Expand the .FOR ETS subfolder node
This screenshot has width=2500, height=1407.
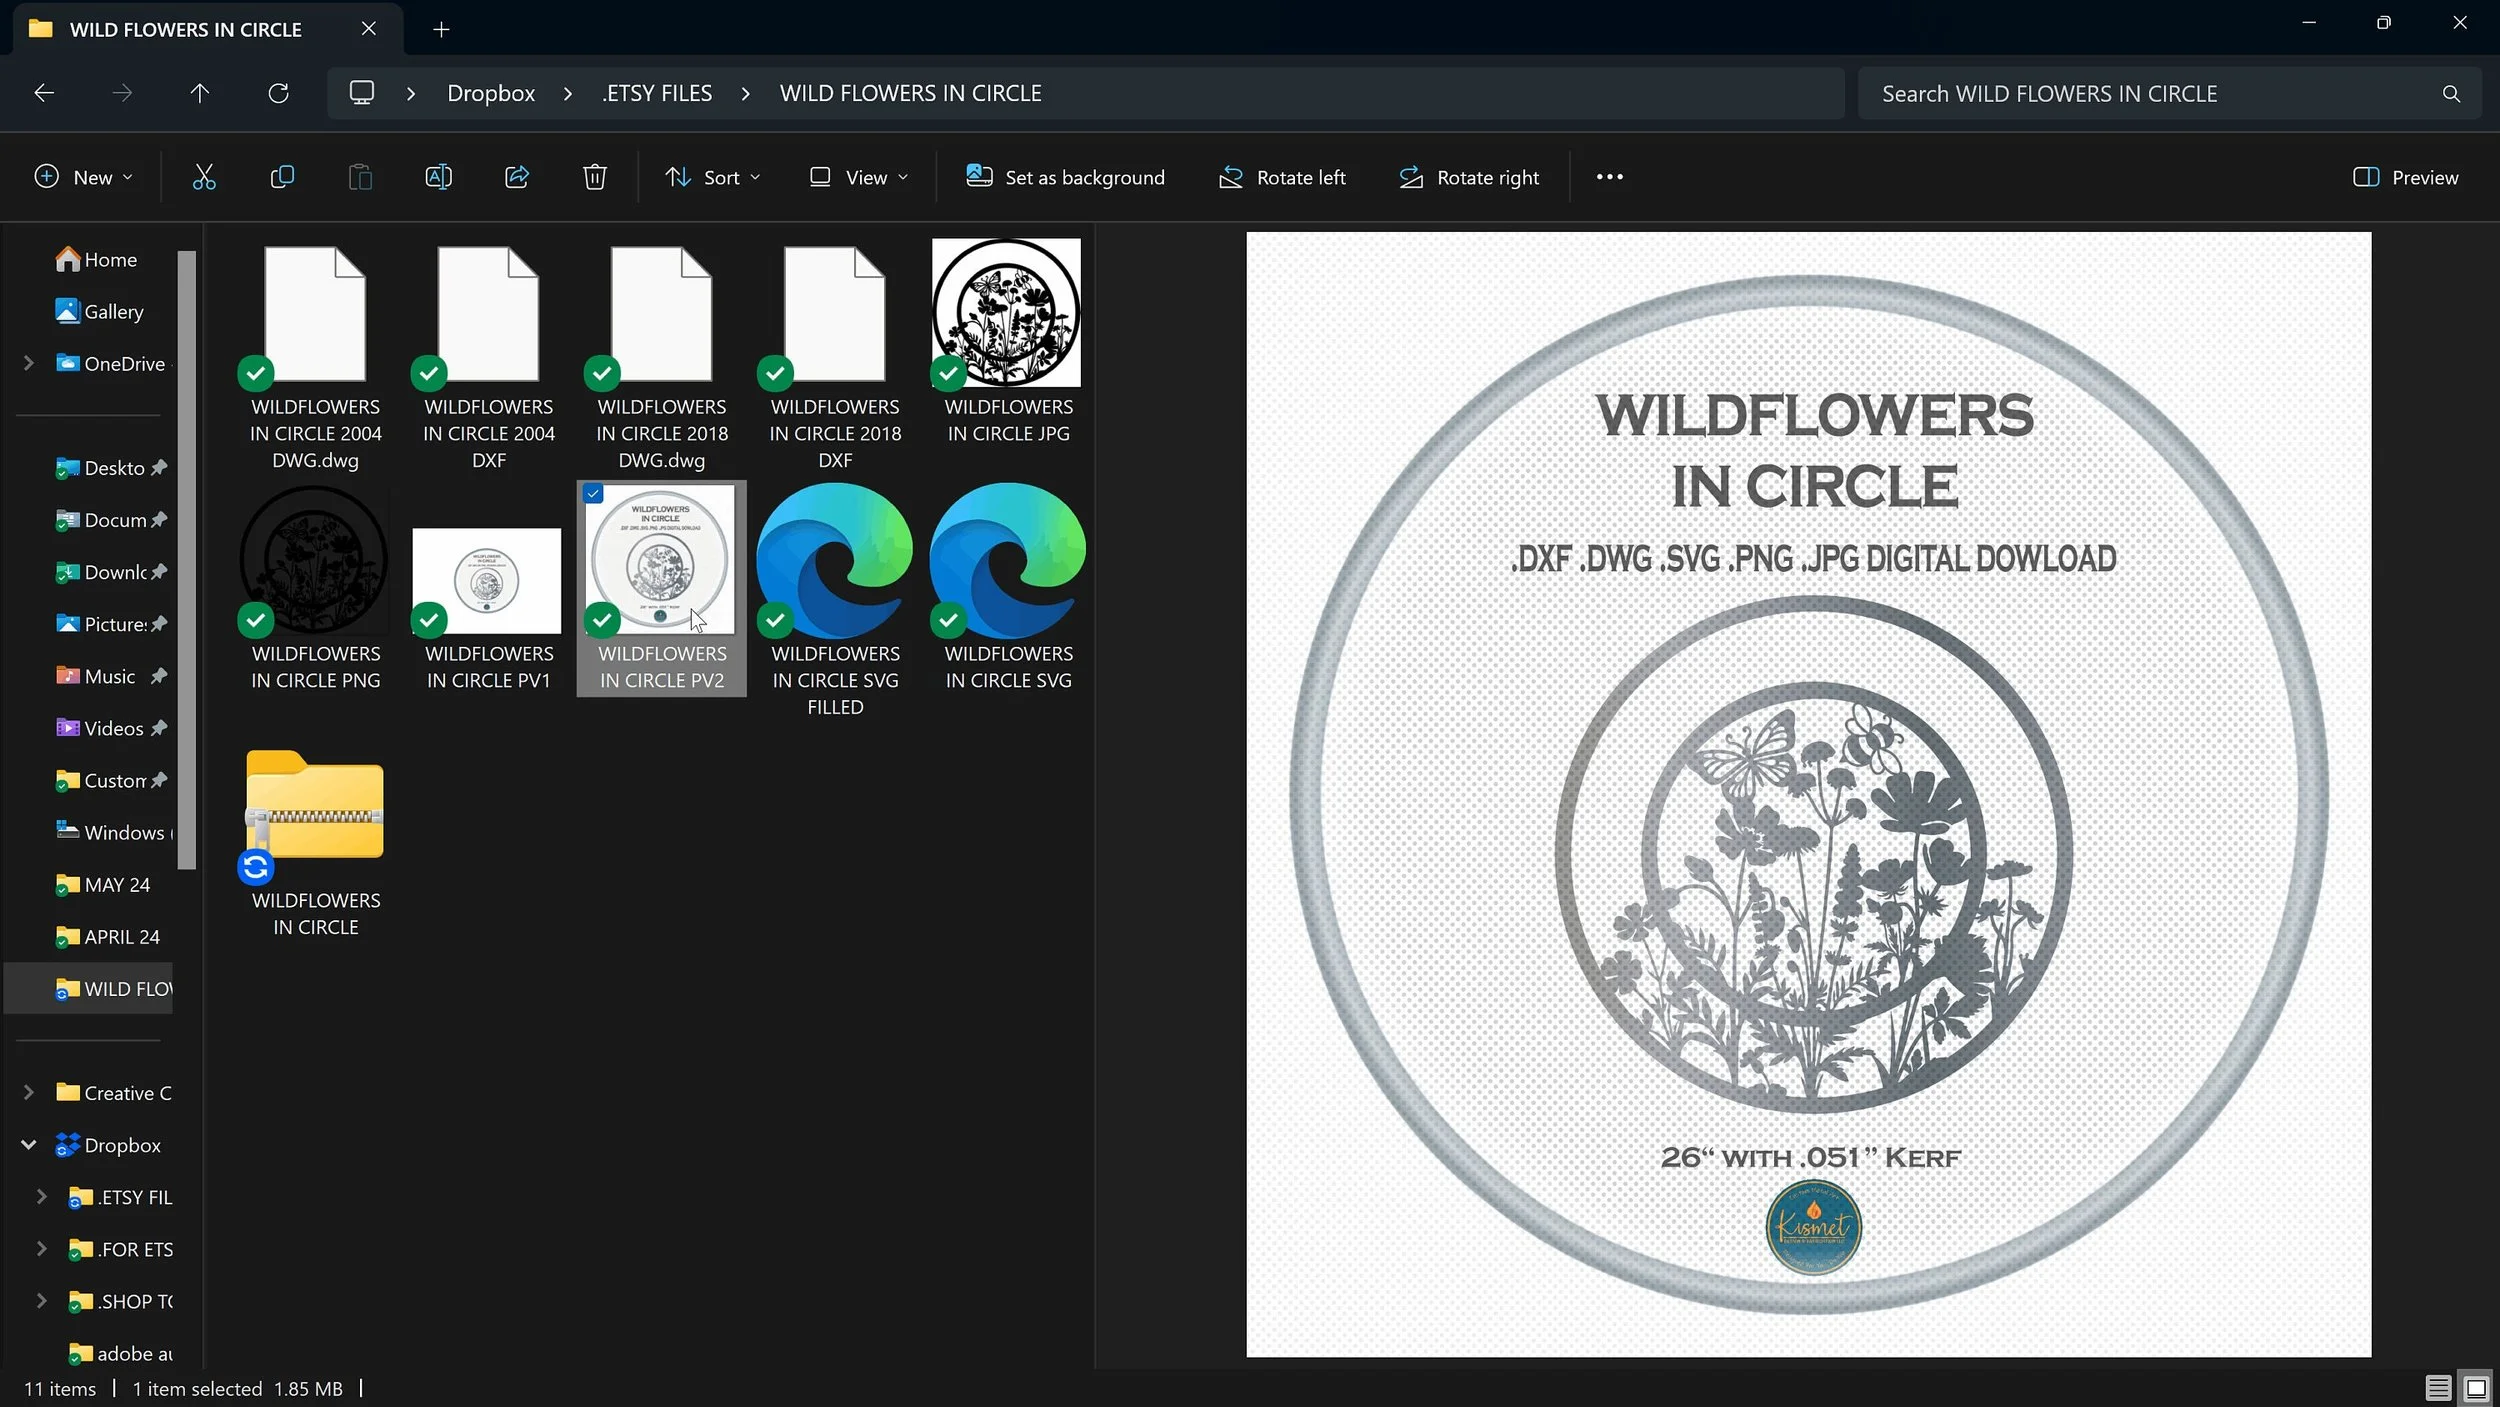click(41, 1249)
